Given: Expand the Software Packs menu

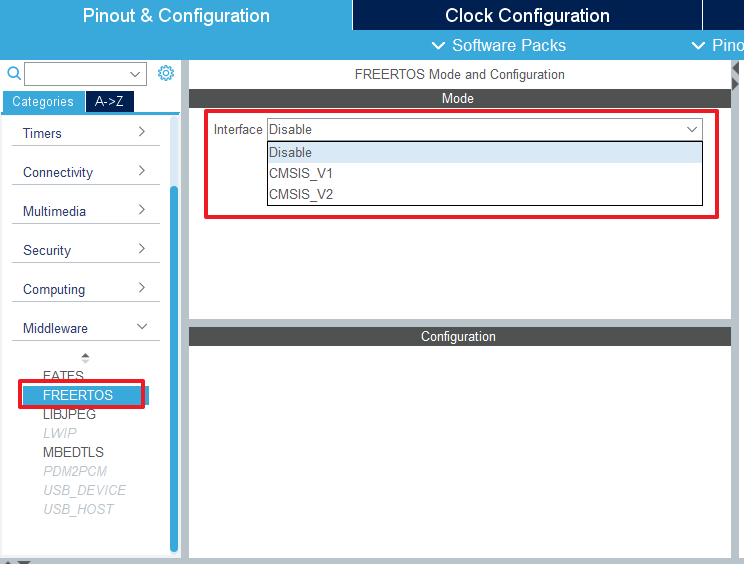Looking at the screenshot, I should tap(498, 46).
